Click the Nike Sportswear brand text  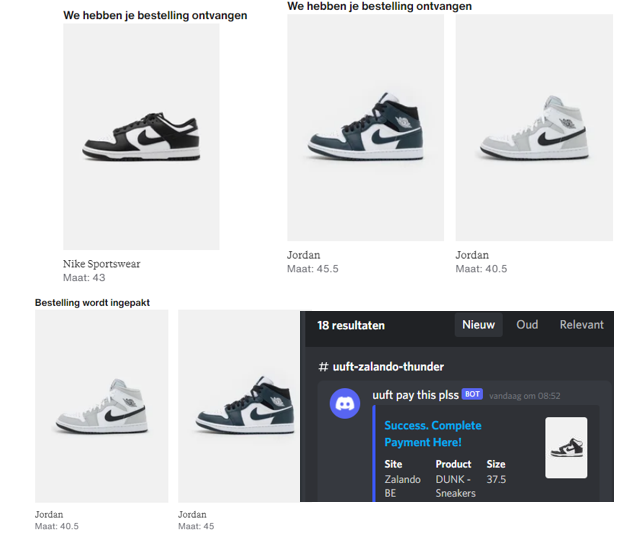[x=101, y=264]
